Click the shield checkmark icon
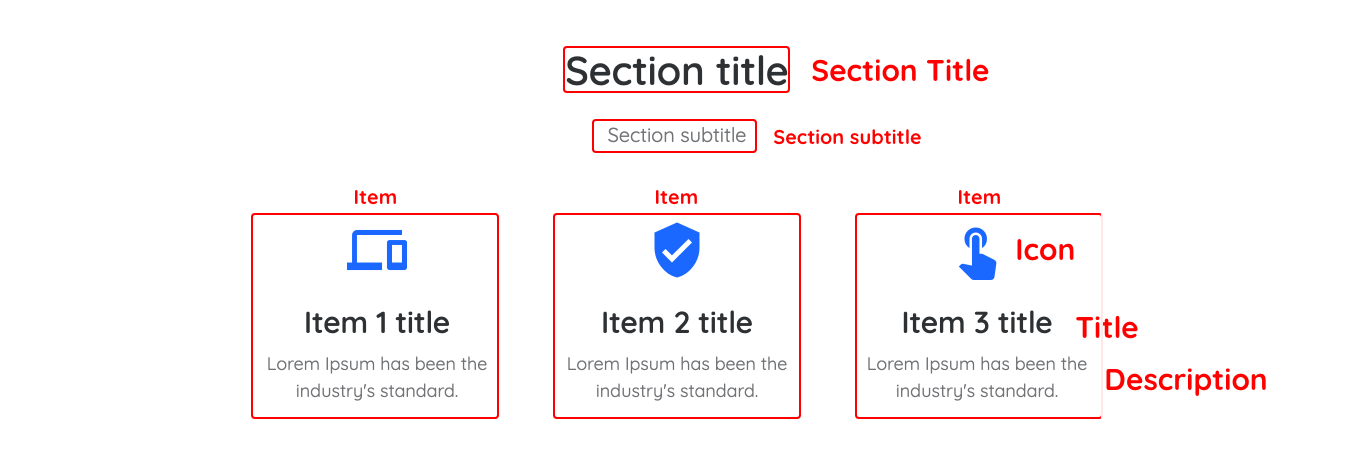 [x=677, y=250]
